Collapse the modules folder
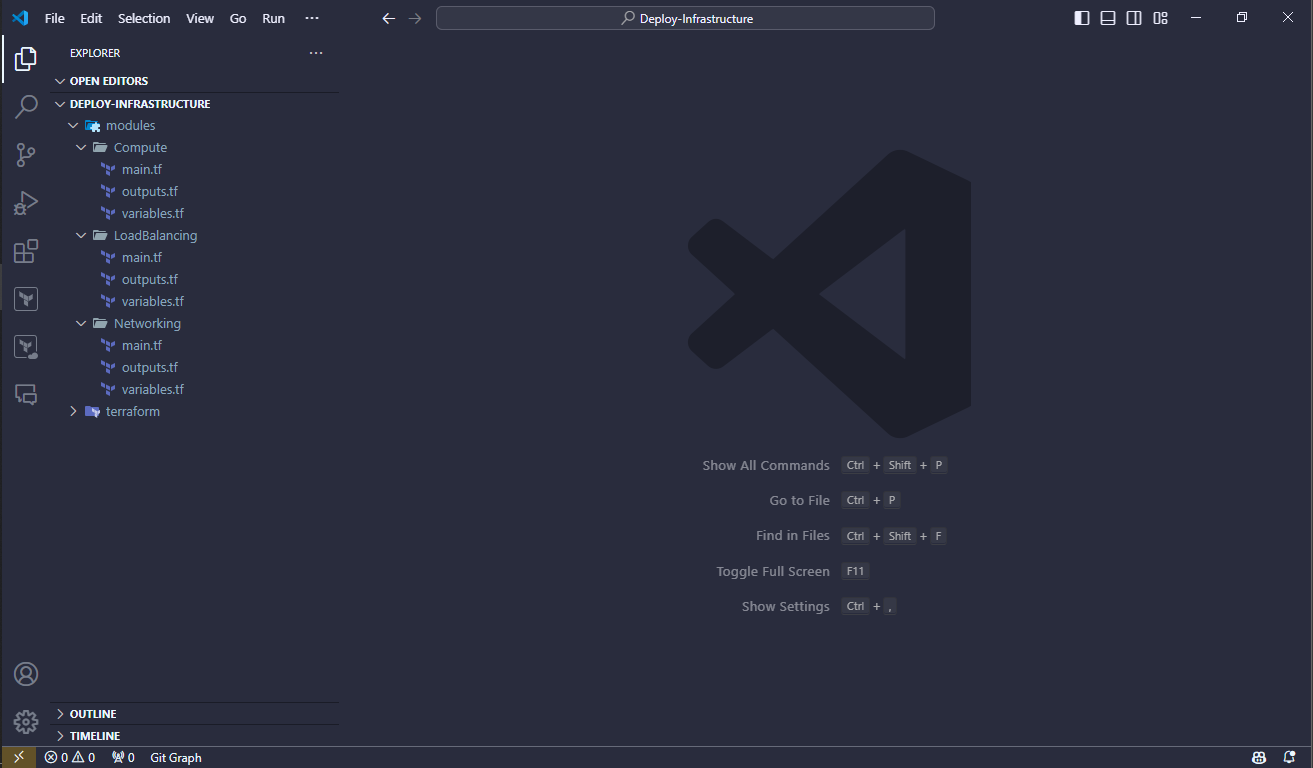 coord(195,126)
